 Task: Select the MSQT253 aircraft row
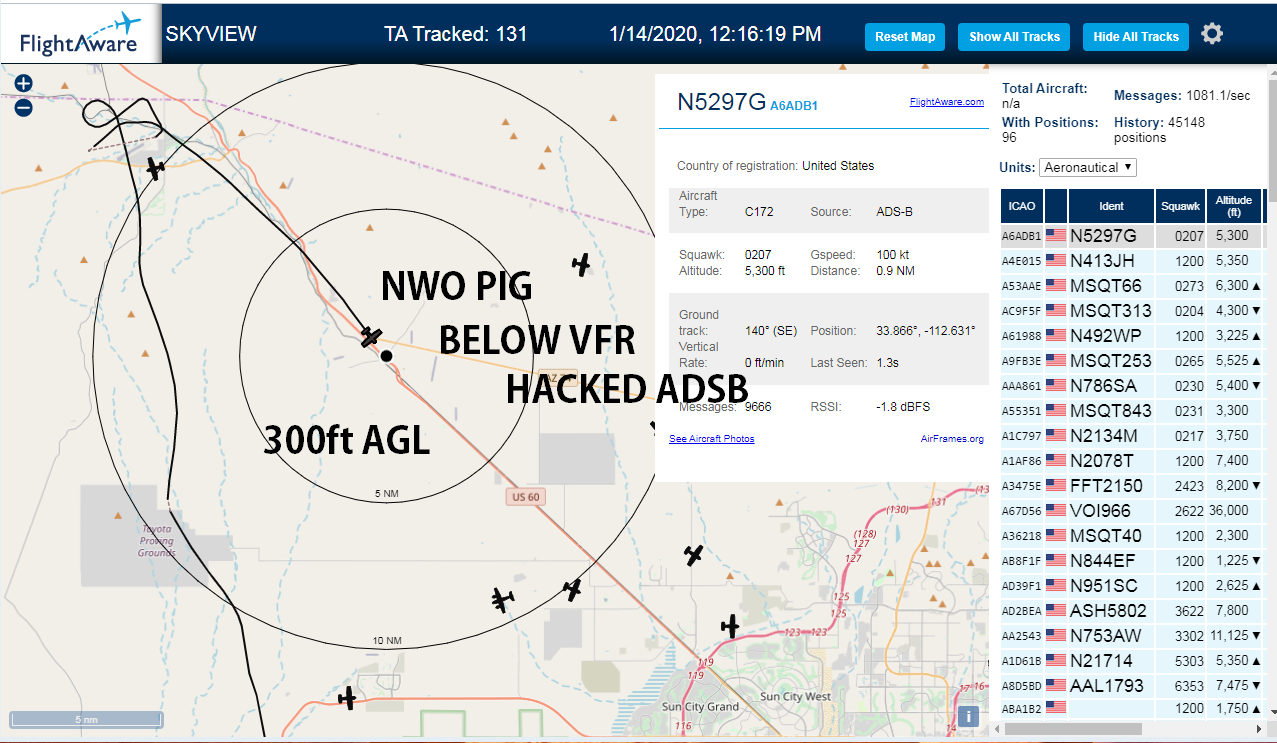(1132, 361)
